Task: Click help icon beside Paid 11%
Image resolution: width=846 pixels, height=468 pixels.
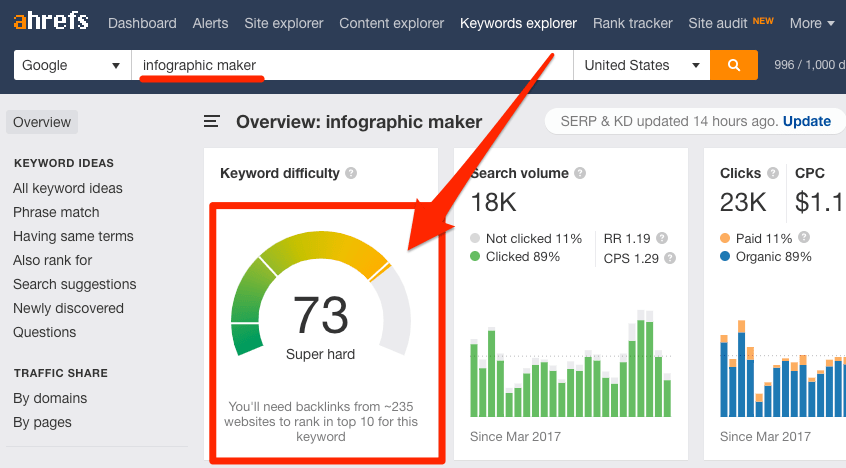Action: [804, 237]
